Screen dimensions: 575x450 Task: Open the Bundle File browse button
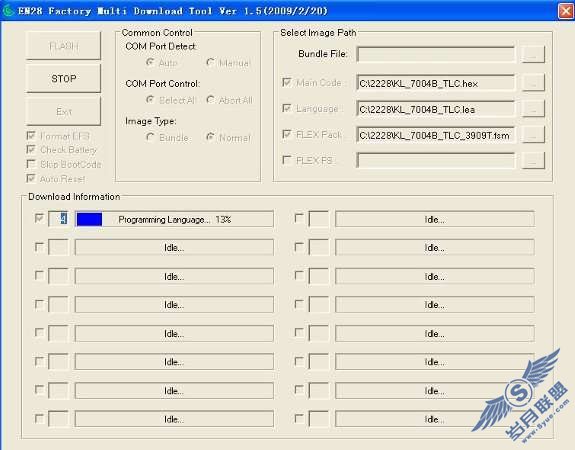pyautogui.click(x=533, y=54)
